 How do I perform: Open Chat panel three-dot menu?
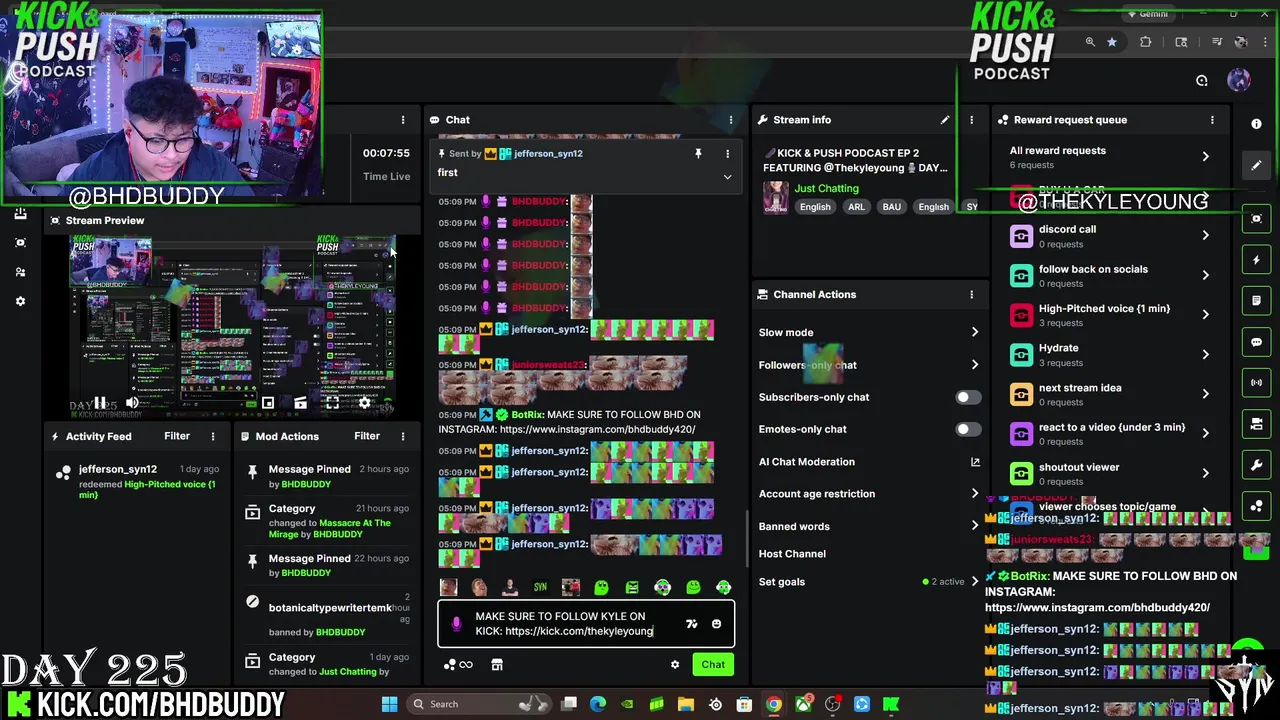(x=731, y=120)
